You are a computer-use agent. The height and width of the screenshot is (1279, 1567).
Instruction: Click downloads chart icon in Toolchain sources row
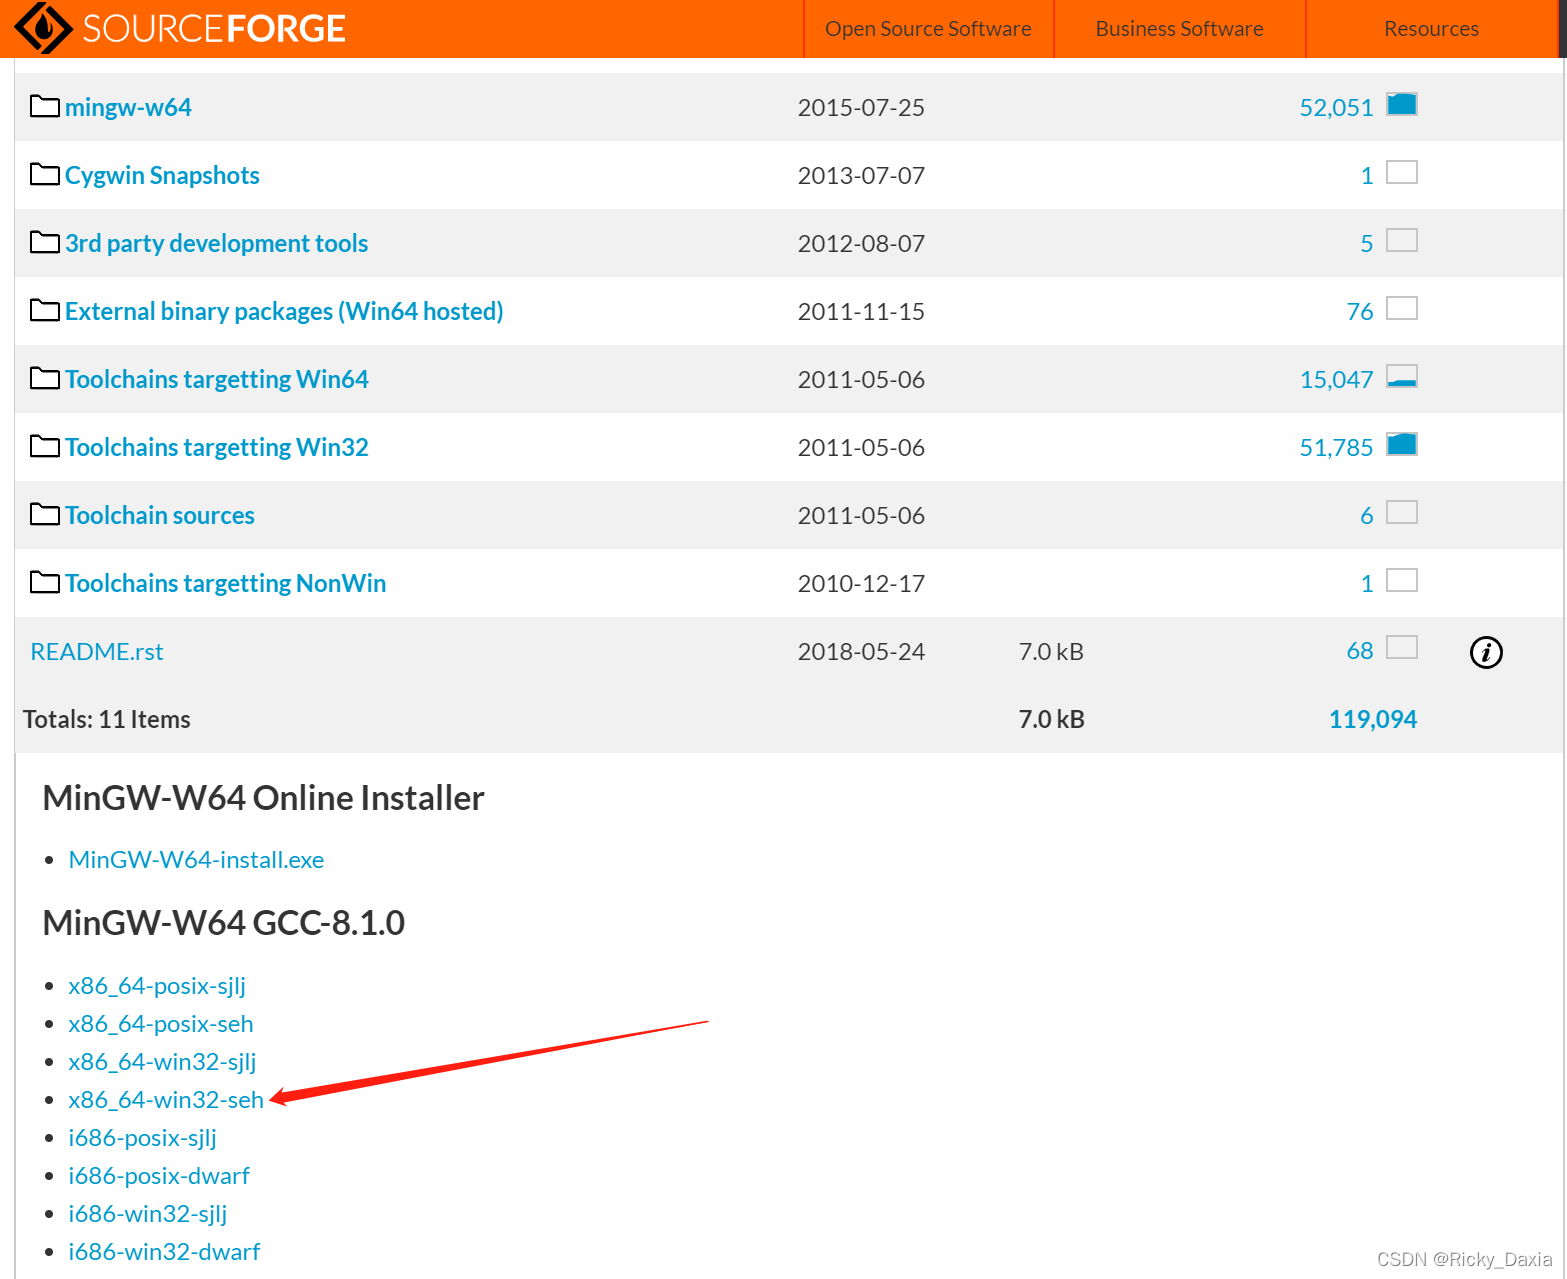tap(1402, 512)
